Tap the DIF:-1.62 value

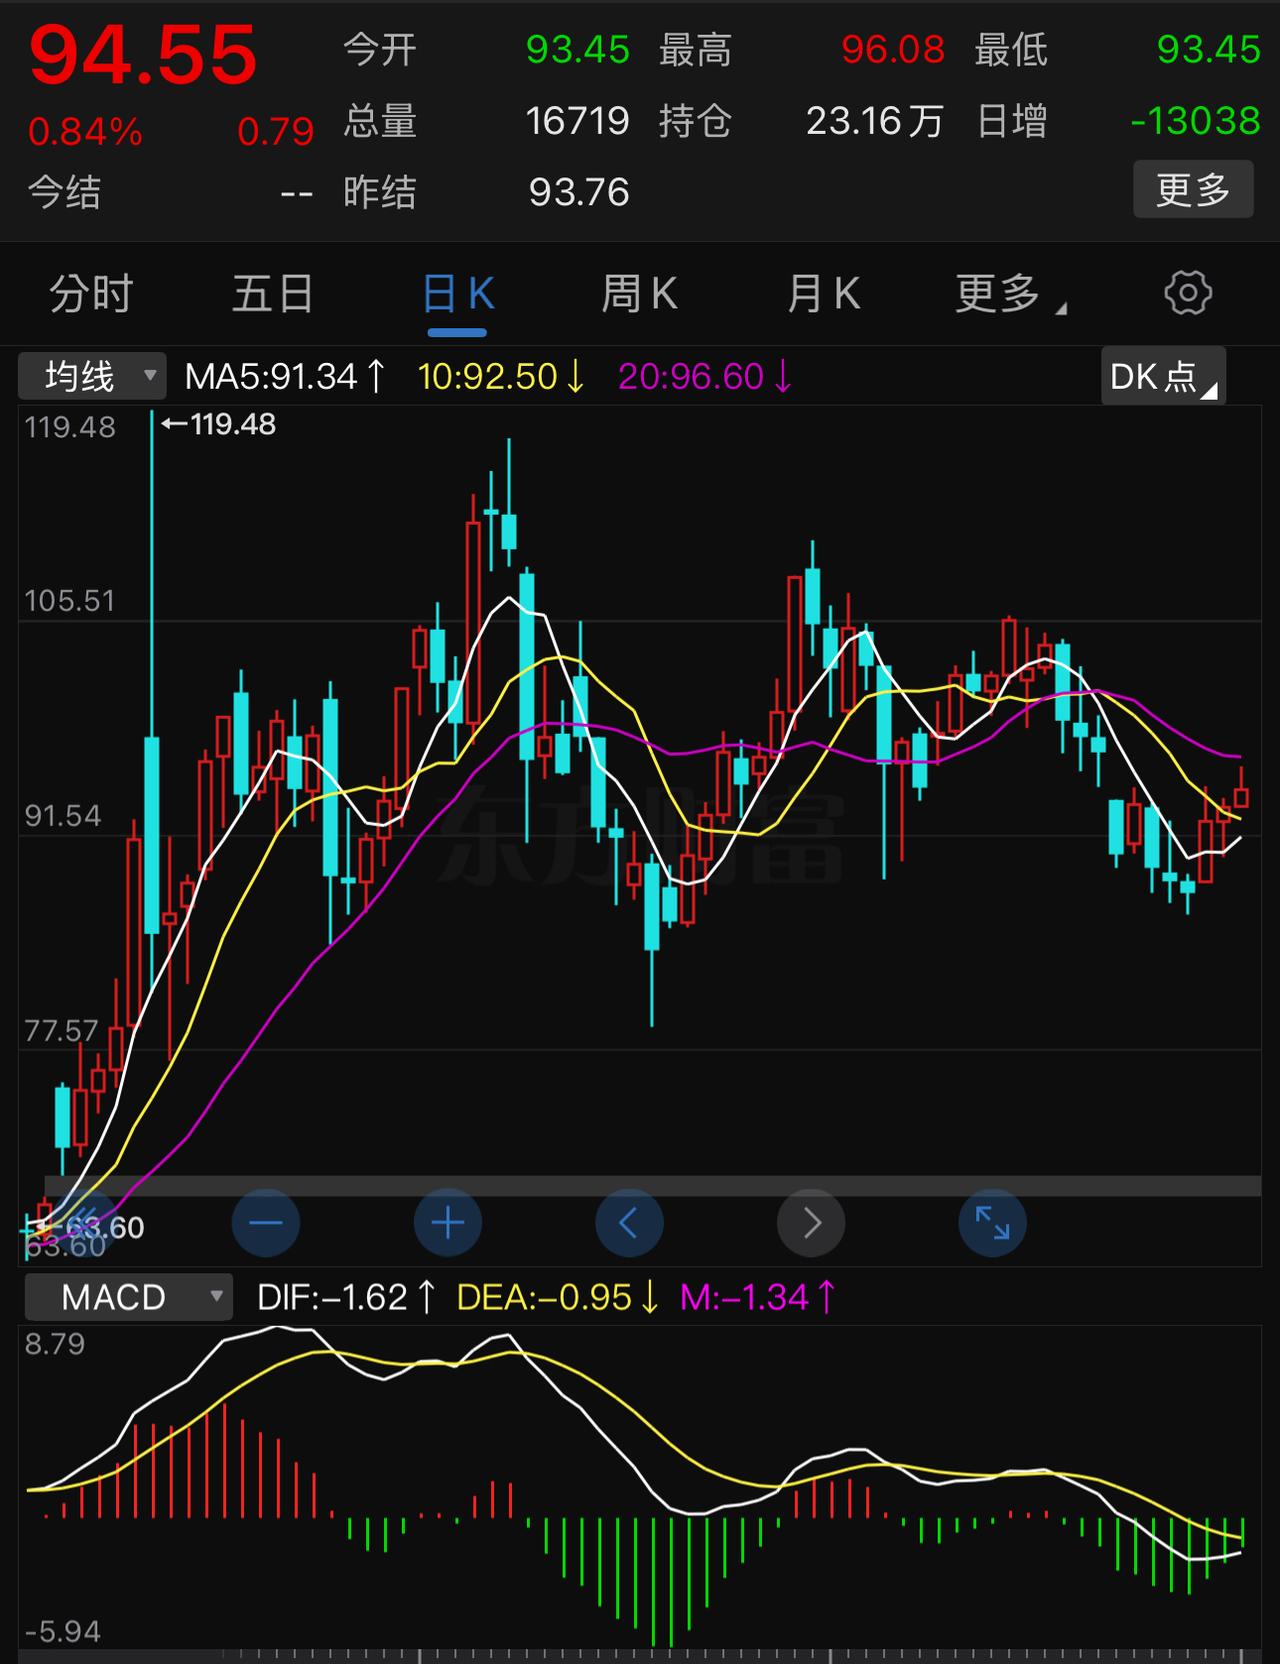(x=346, y=1297)
